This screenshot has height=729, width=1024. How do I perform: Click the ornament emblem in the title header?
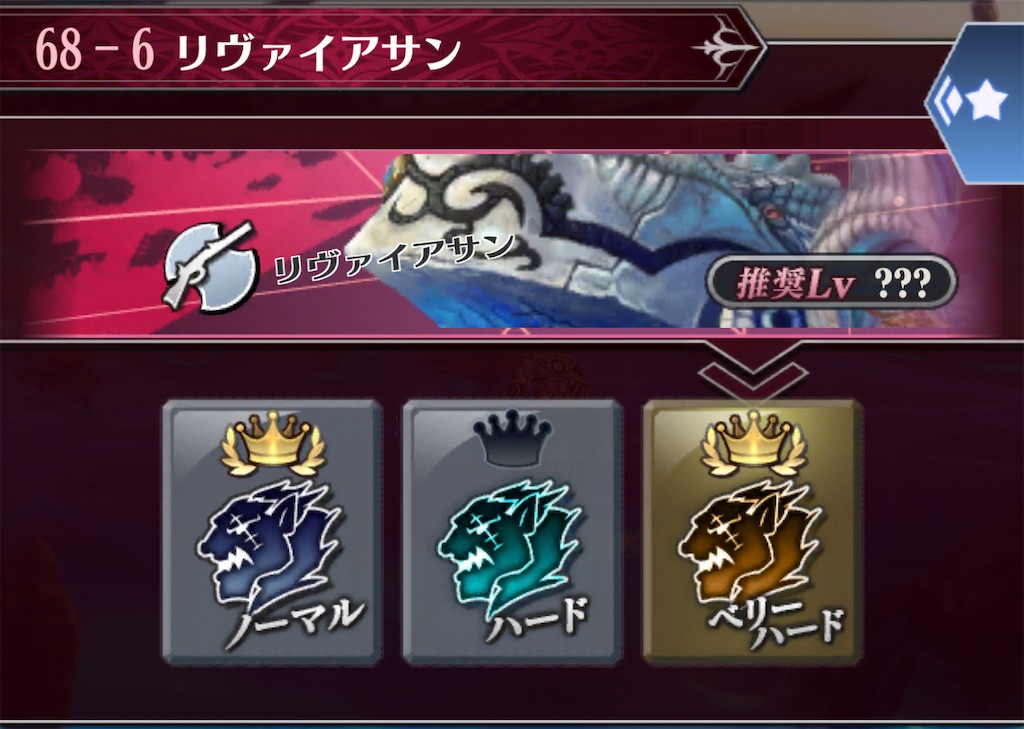pyautogui.click(x=726, y=48)
